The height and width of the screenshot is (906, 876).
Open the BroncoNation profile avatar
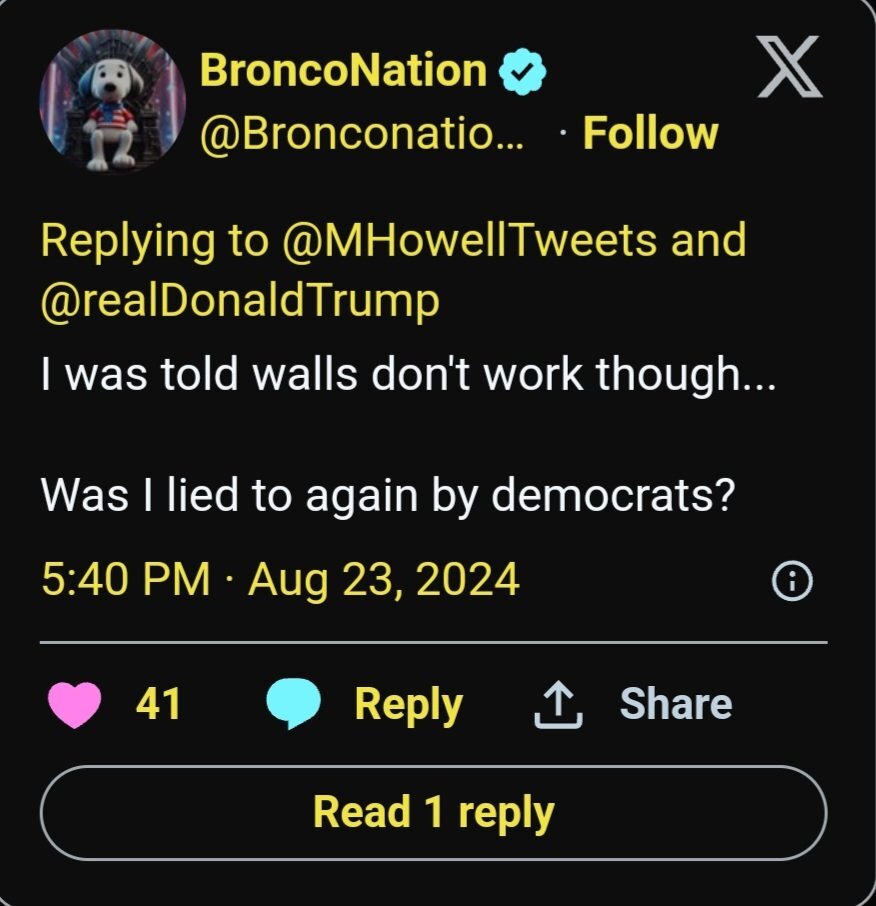point(112,100)
